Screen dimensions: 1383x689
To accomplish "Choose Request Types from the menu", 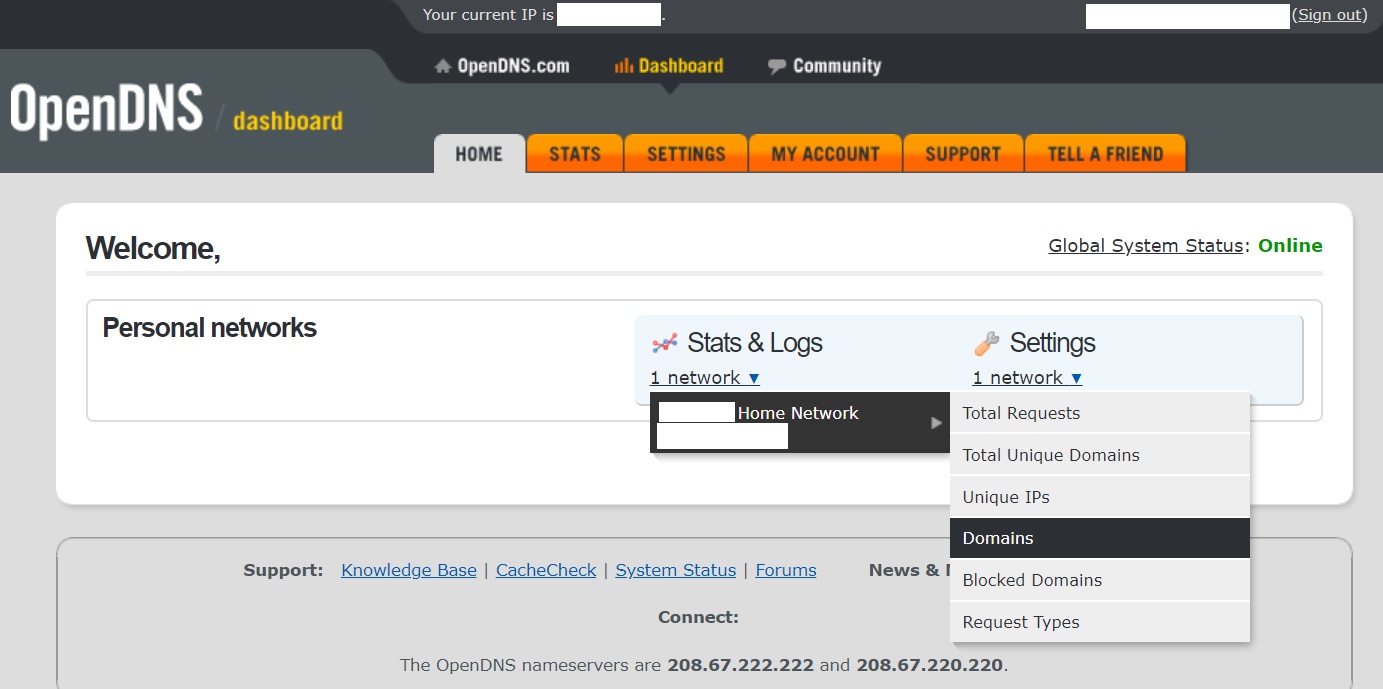I will [x=1100, y=622].
